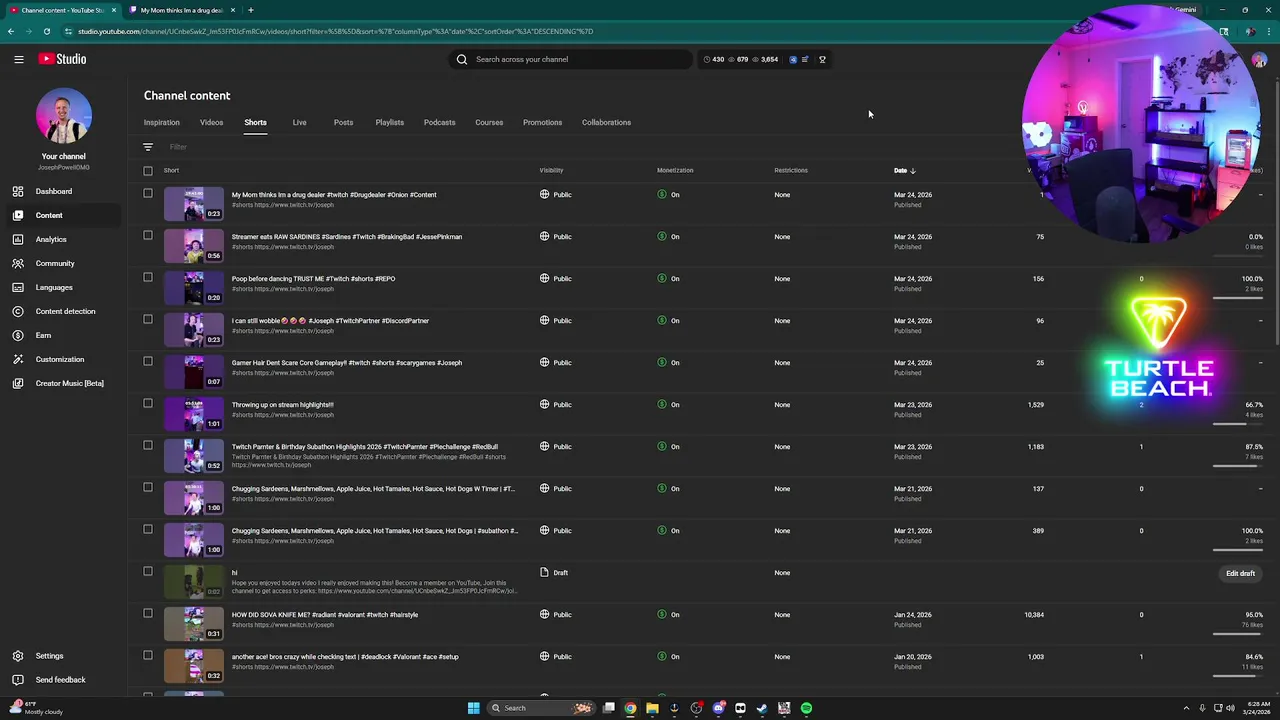Viewport: 1280px width, 720px height.
Task: Switch to the Inspiration tab
Action: (x=162, y=122)
